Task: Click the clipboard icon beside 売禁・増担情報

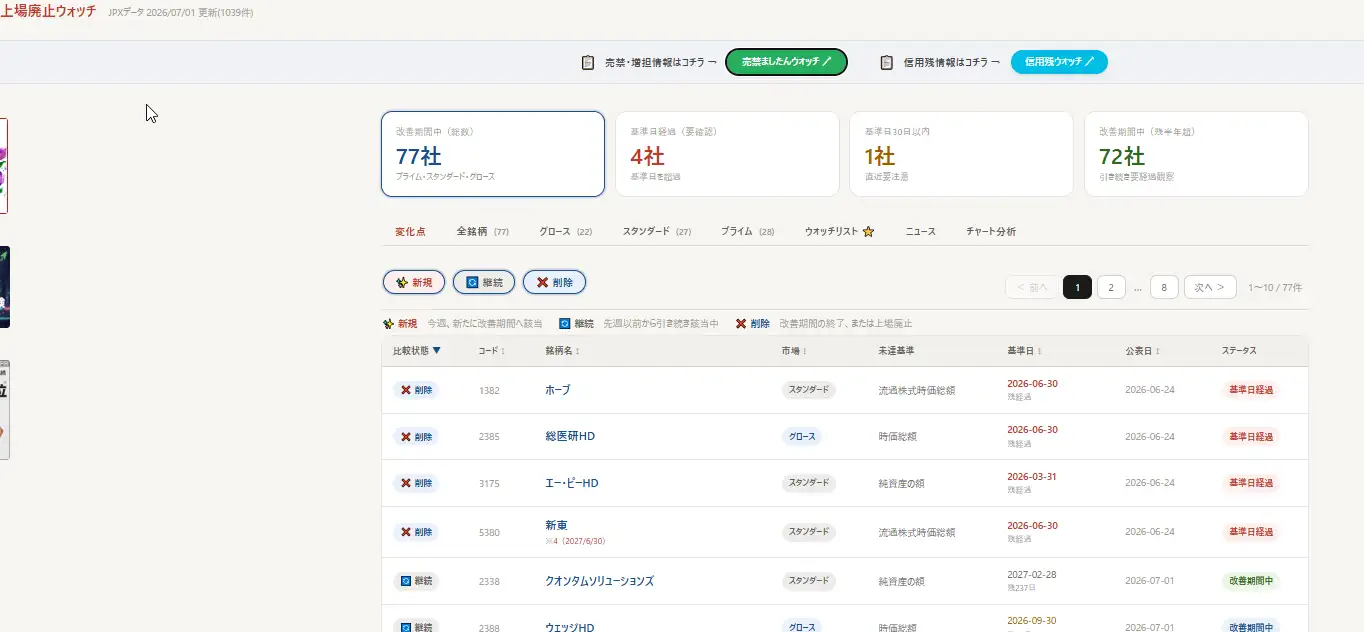Action: tap(588, 62)
